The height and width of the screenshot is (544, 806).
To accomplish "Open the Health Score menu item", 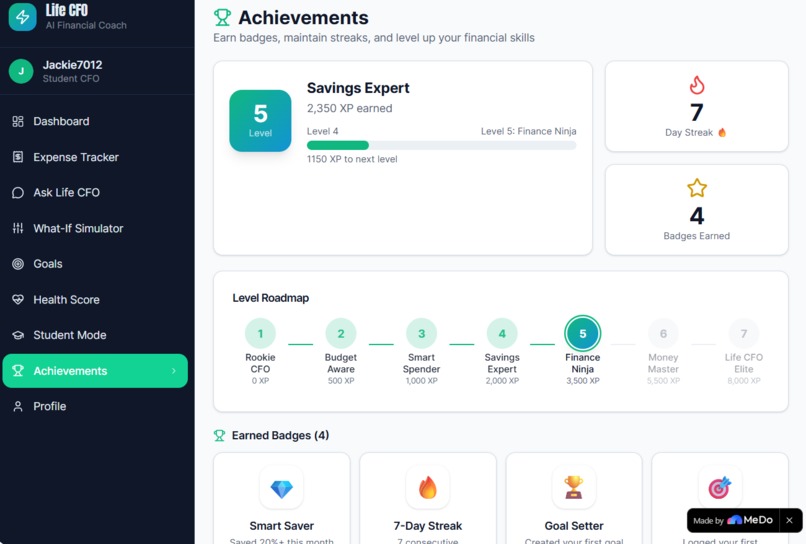I will (x=95, y=299).
